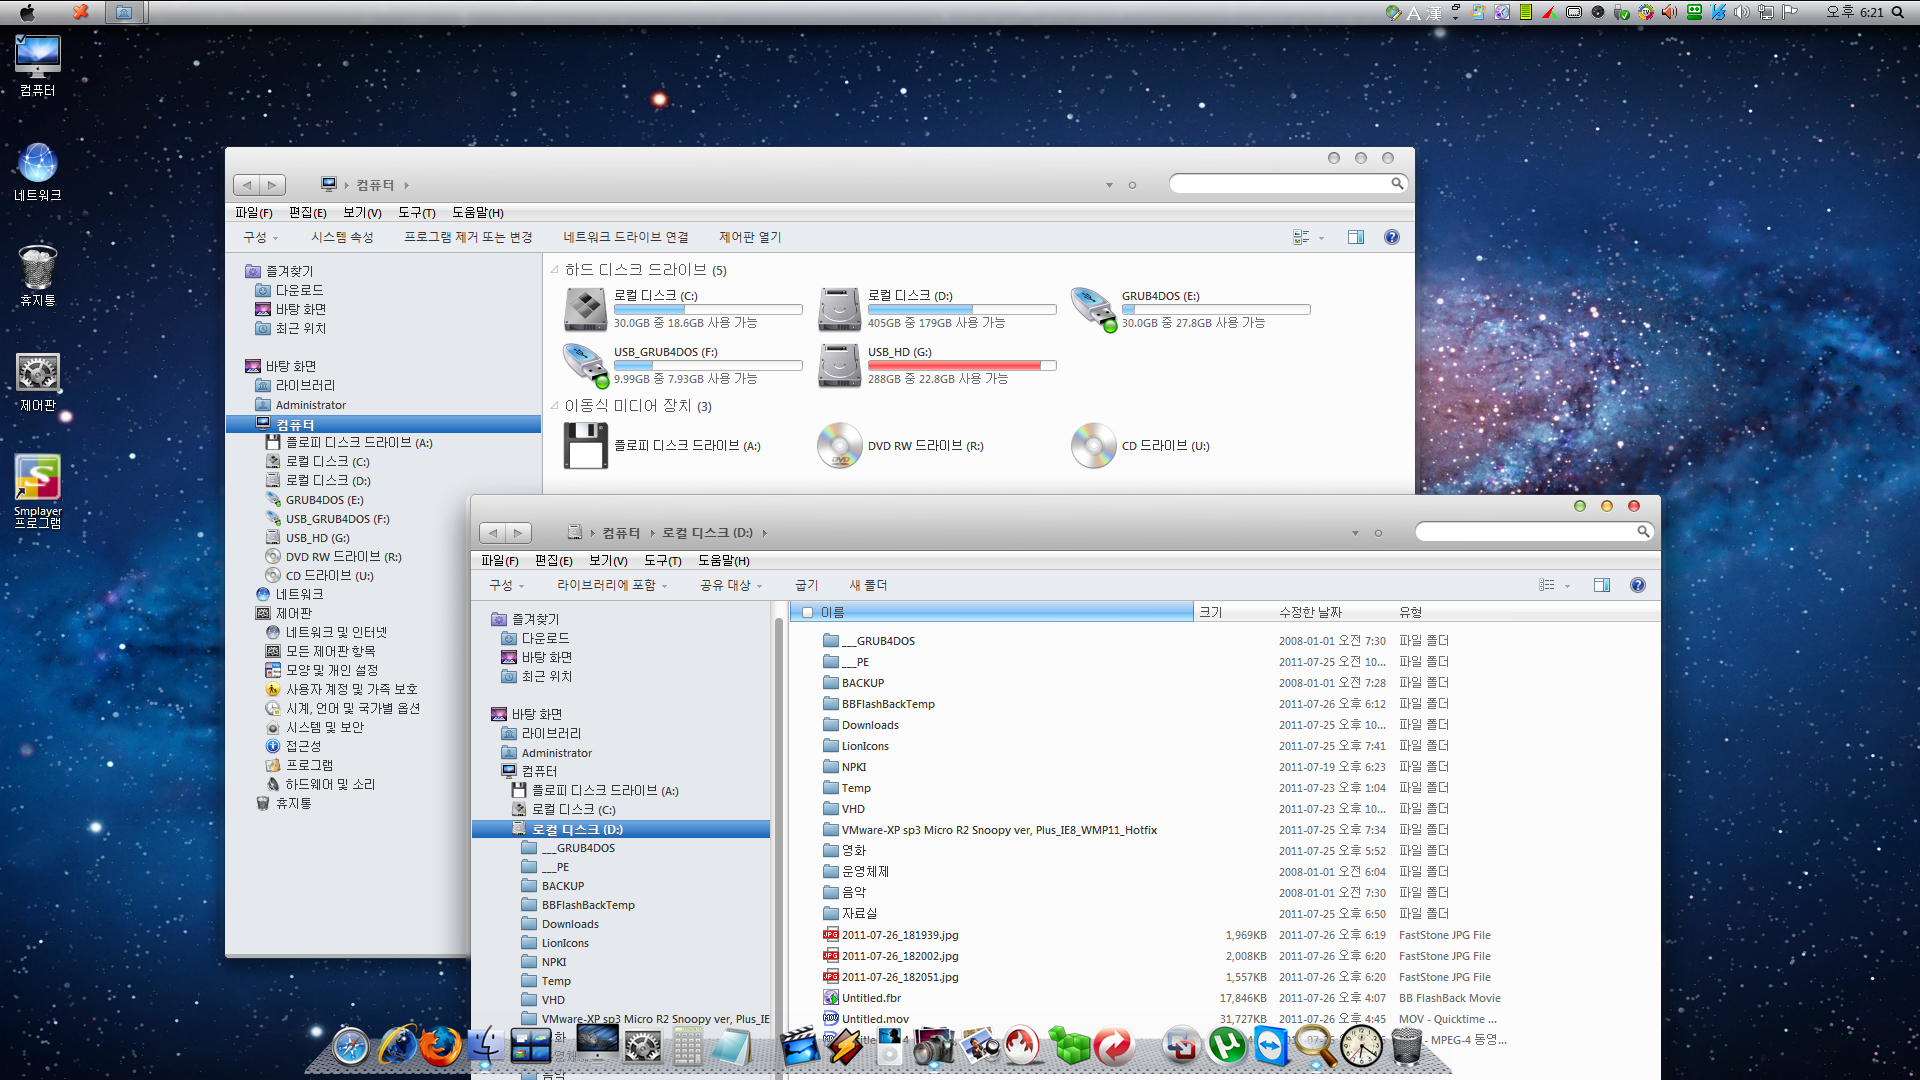This screenshot has width=1920, height=1080.
Task: Tick the select-all checkbox beside 이름 header
Action: click(807, 612)
